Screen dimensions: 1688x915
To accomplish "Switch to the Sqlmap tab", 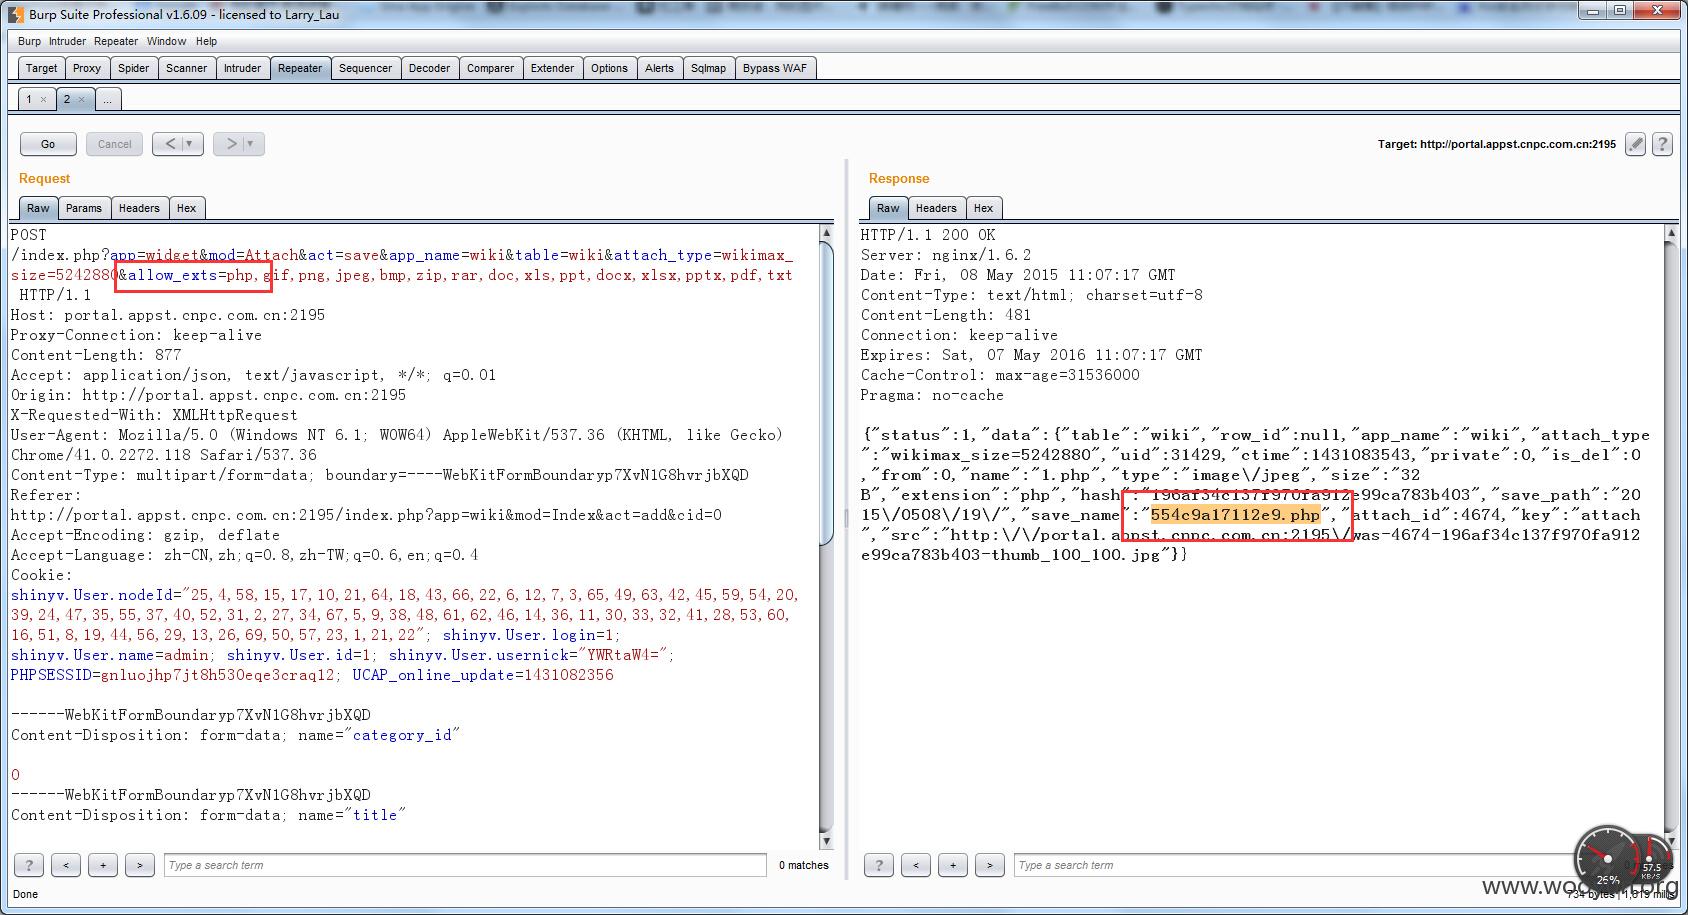I will tap(708, 68).
